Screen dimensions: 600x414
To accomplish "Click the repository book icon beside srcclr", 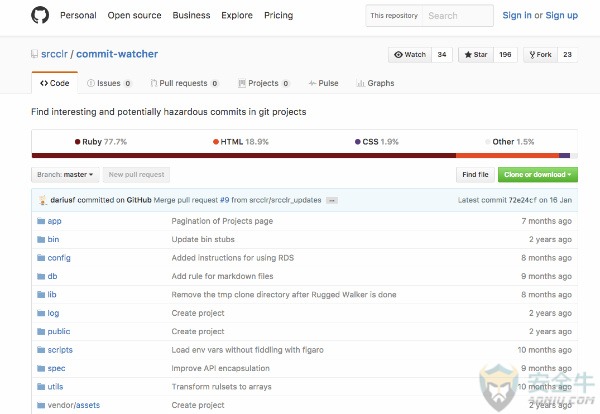I will click(x=34, y=54).
